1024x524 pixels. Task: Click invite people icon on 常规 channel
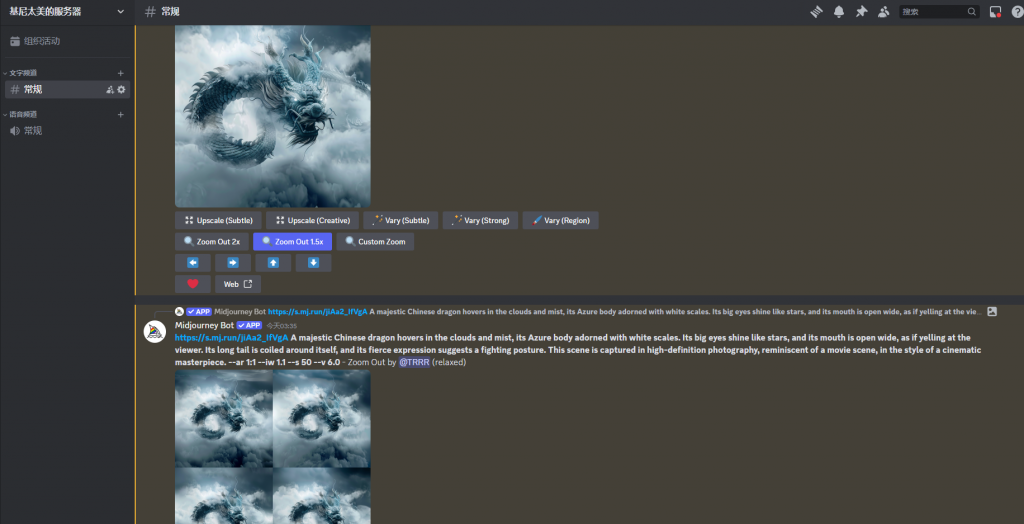coord(110,90)
